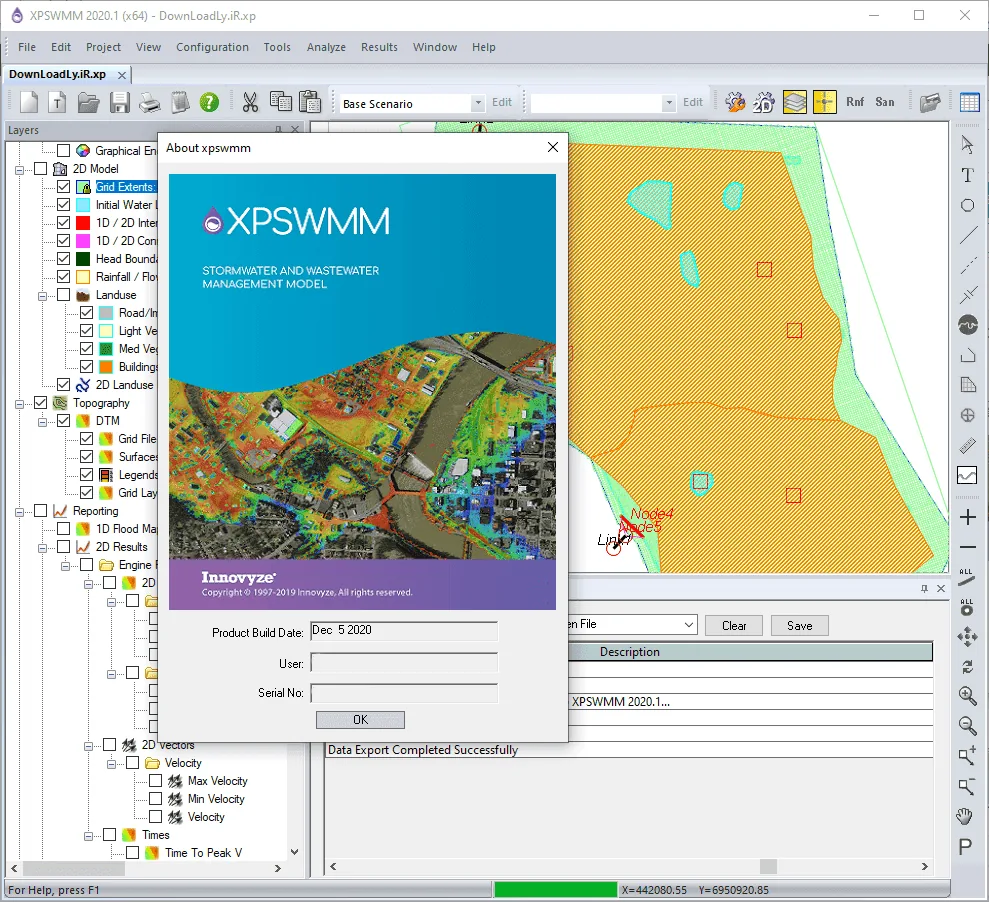Open the Analyze menu

coord(326,47)
